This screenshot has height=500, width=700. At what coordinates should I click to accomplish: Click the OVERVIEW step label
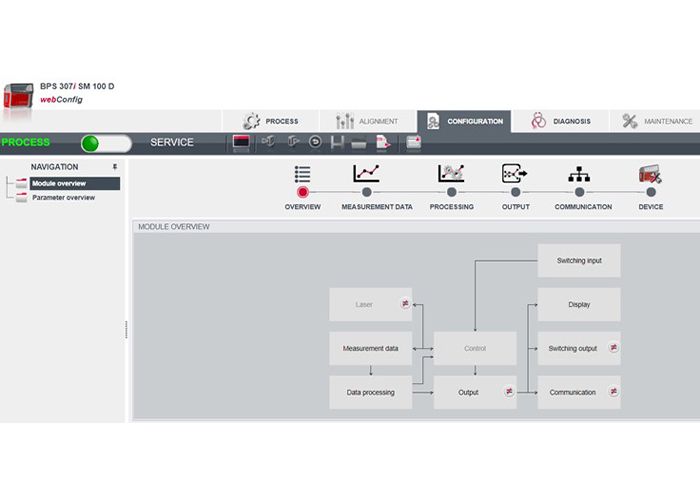click(303, 207)
